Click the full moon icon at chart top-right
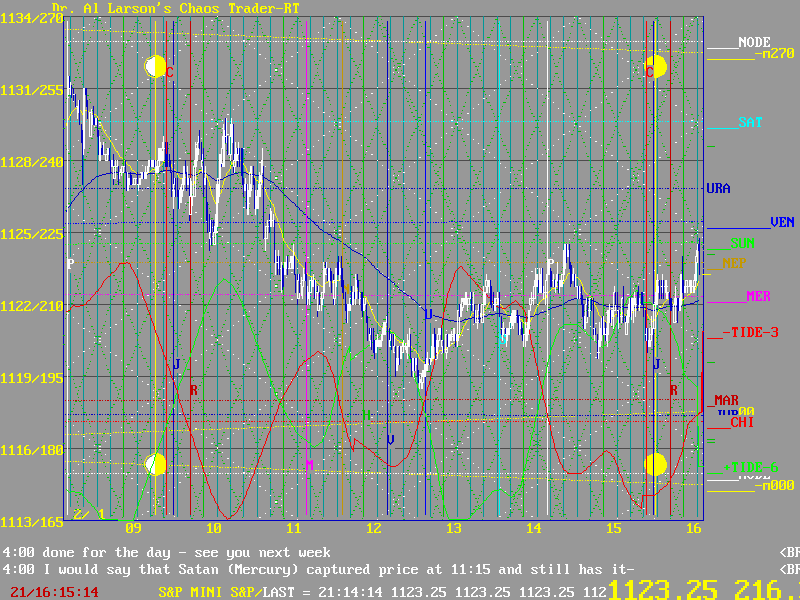The width and height of the screenshot is (800, 600). pyautogui.click(x=655, y=67)
